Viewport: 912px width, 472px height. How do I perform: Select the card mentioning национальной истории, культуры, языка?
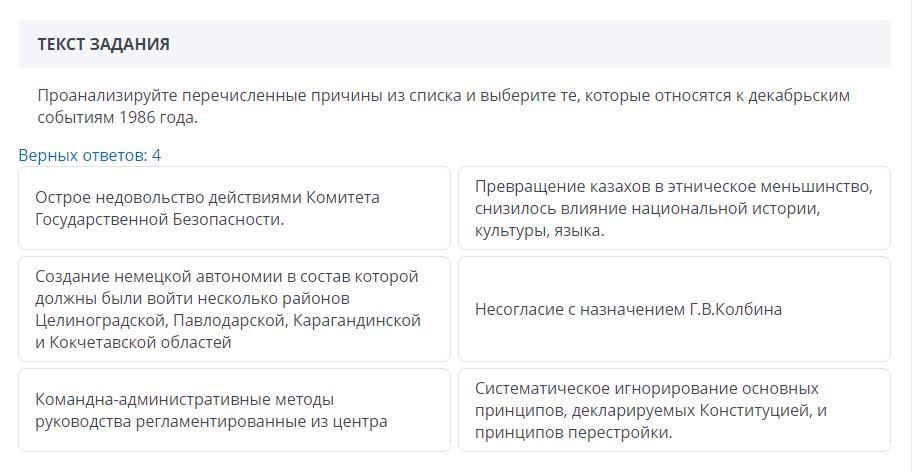pyautogui.click(x=674, y=208)
